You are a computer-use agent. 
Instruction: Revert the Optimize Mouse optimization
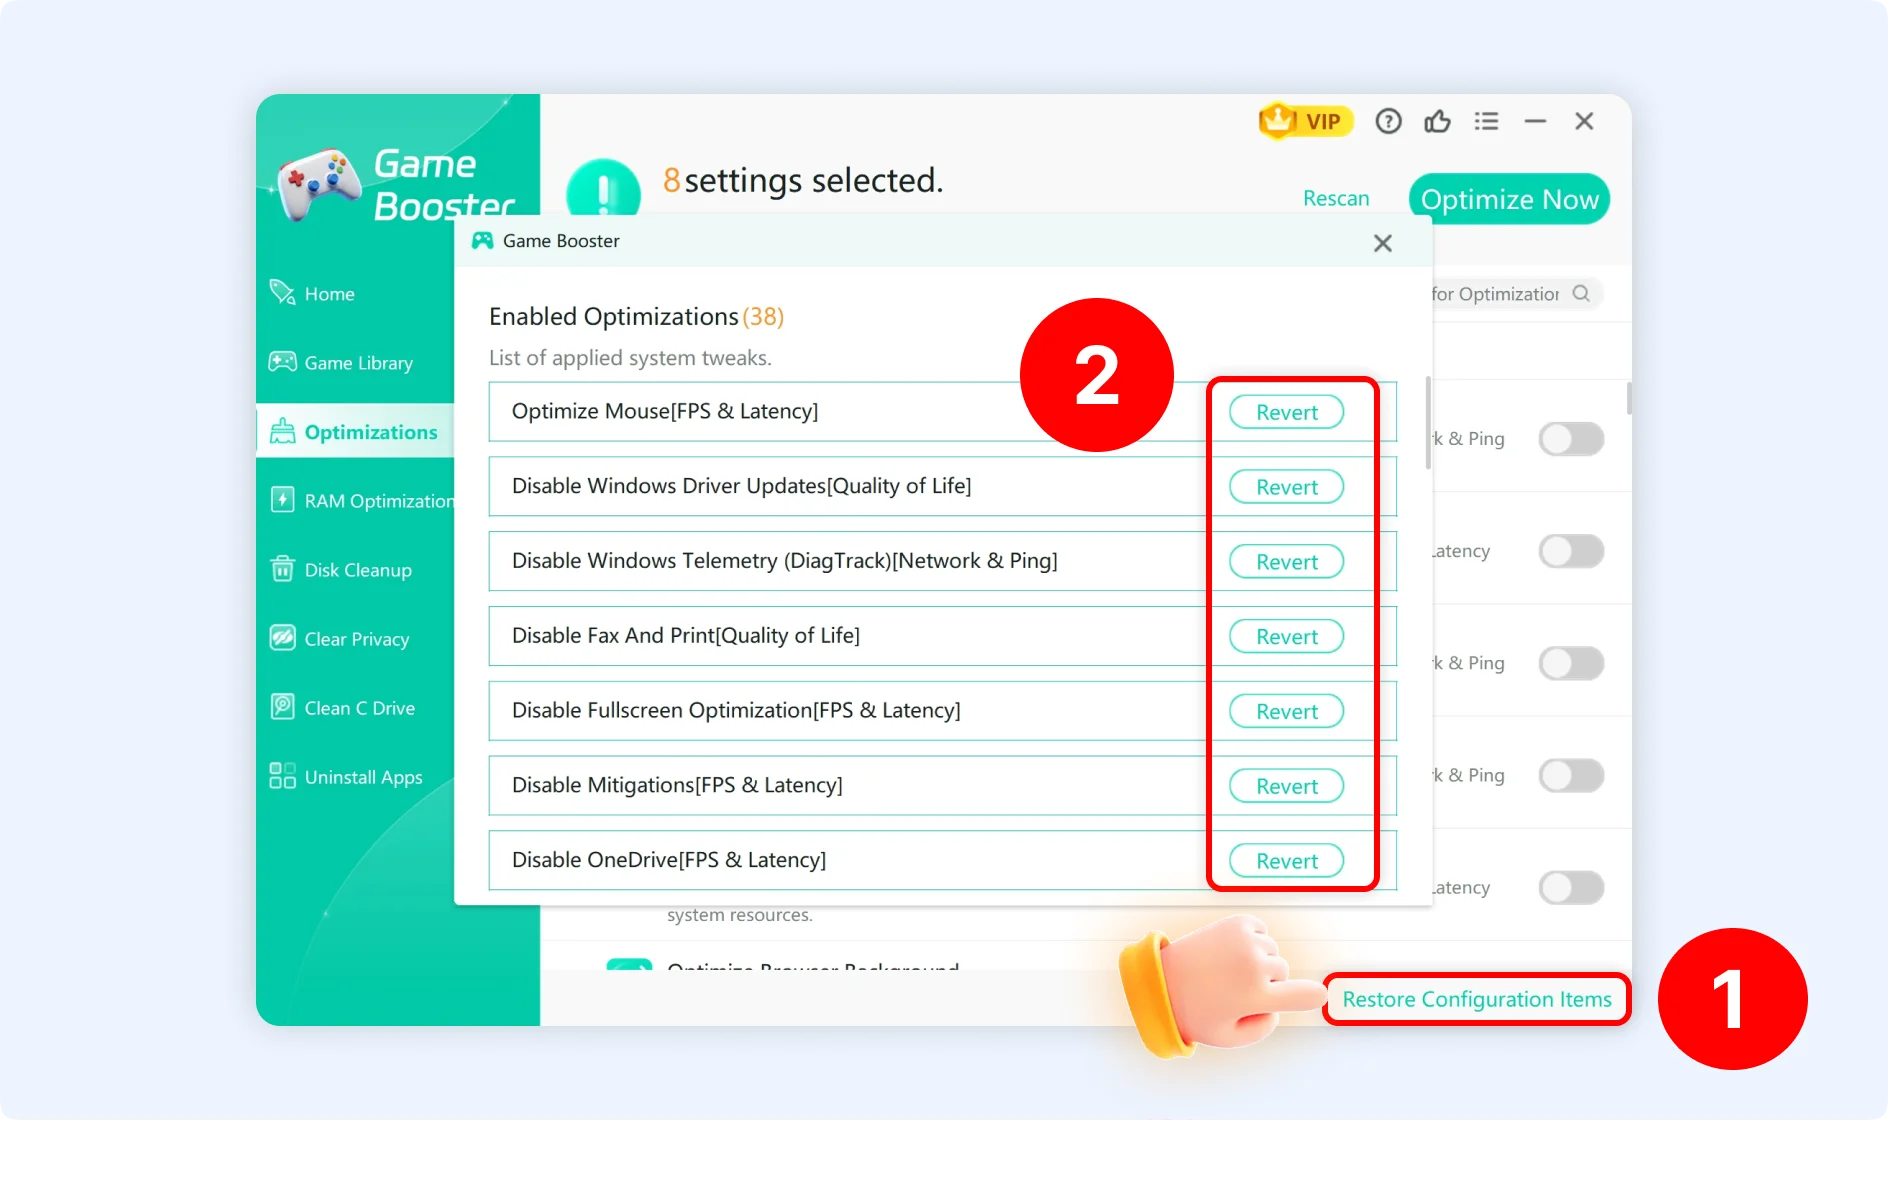click(x=1286, y=412)
